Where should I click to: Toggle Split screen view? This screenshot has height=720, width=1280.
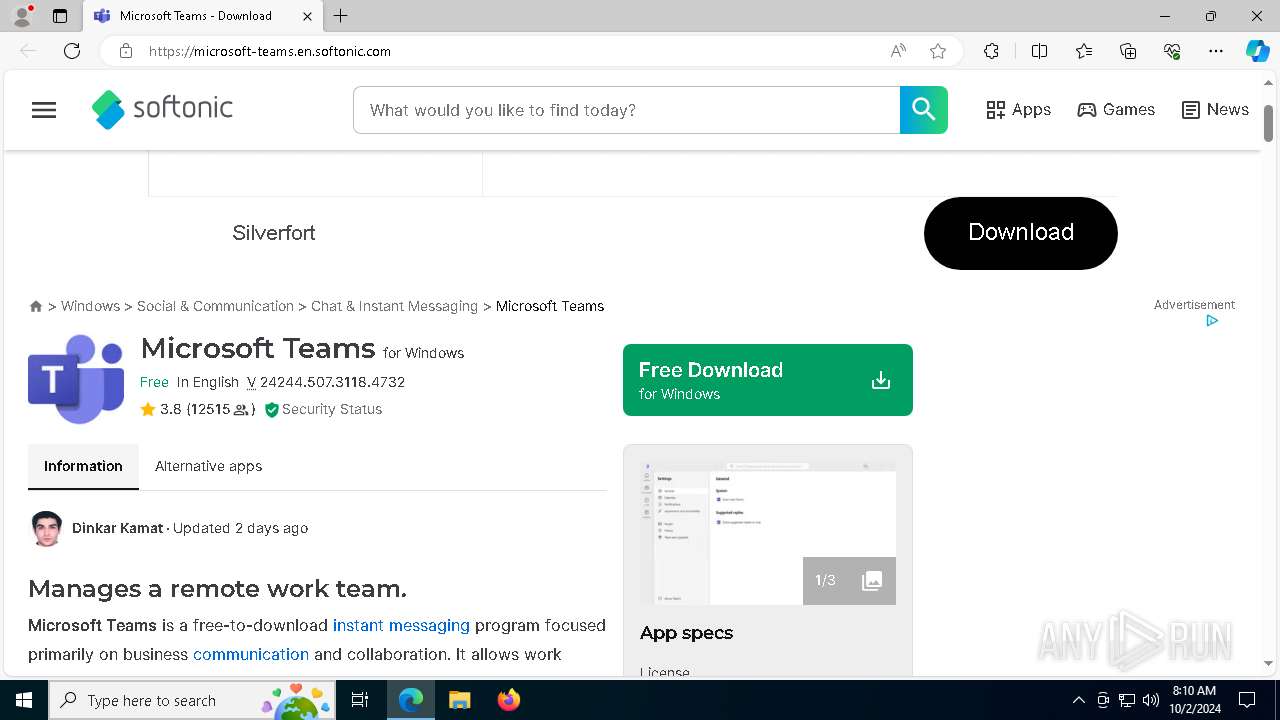tap(1039, 51)
